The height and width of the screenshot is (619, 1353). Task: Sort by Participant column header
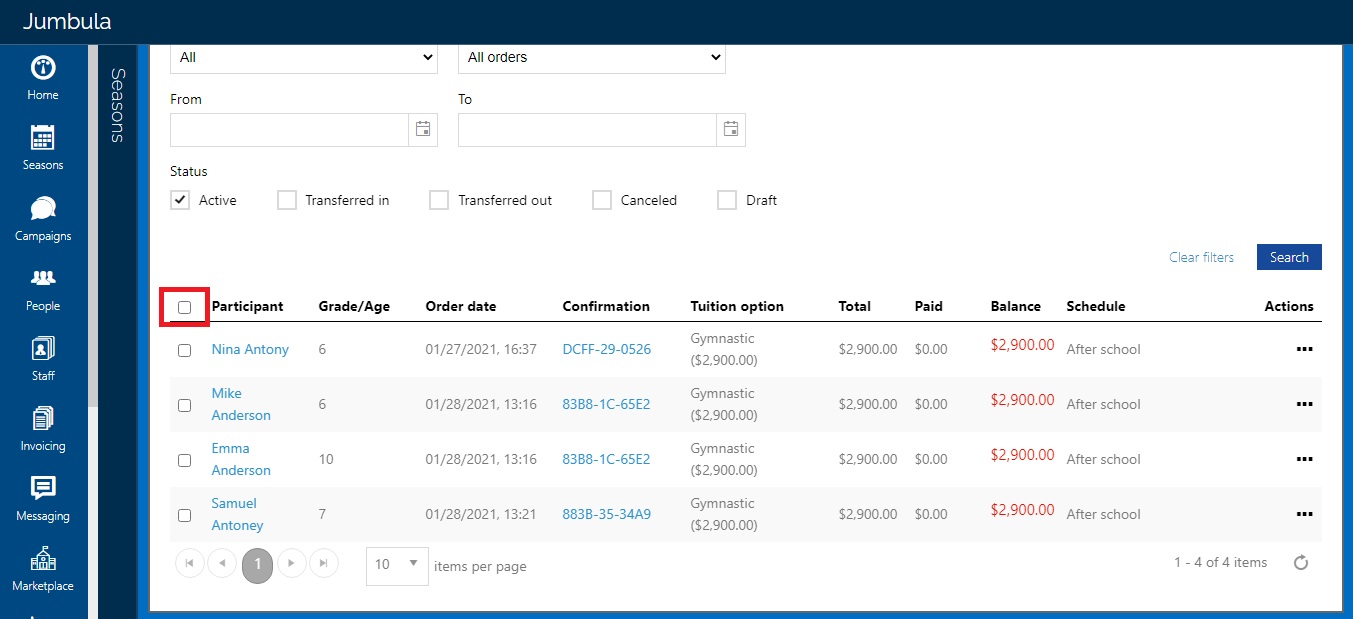[x=247, y=306]
